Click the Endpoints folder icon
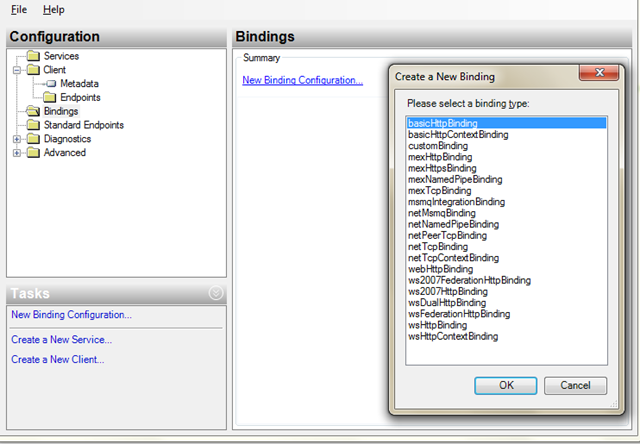 tap(49, 97)
